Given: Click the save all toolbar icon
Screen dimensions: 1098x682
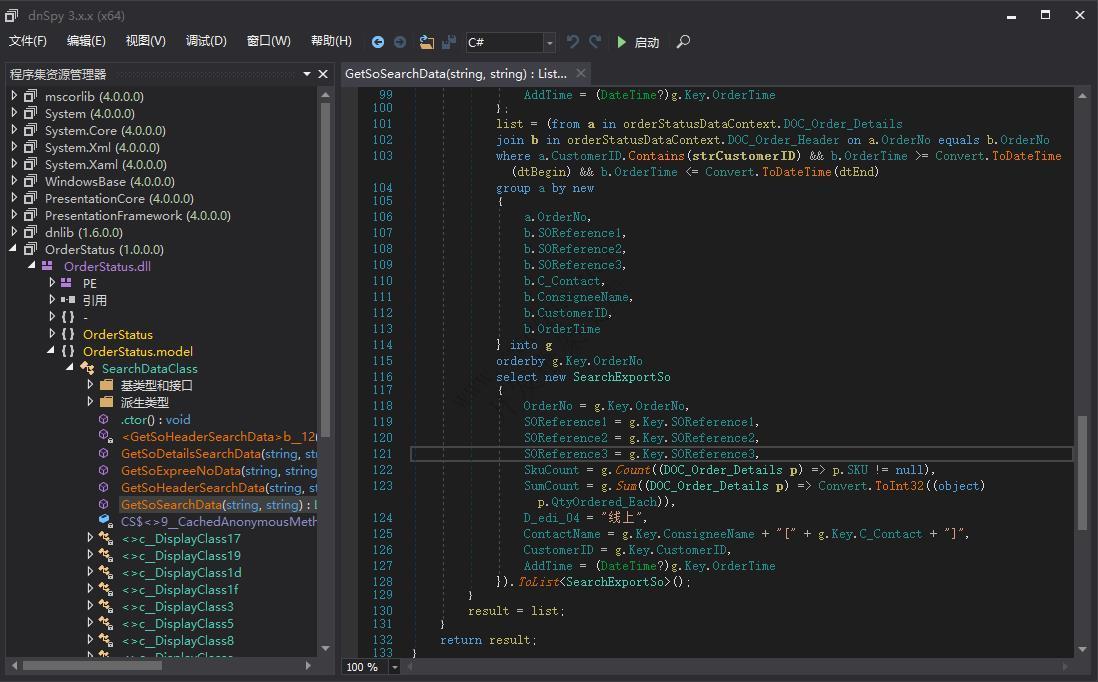Looking at the screenshot, I should tap(449, 42).
